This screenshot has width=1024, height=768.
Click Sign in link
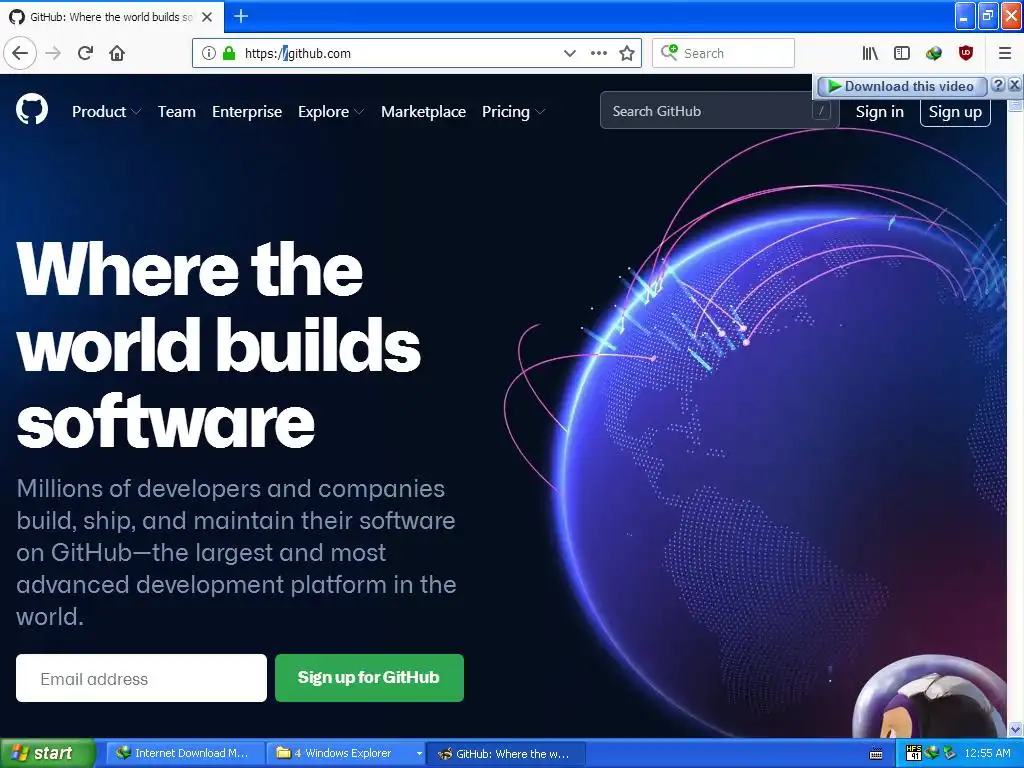[x=880, y=112]
